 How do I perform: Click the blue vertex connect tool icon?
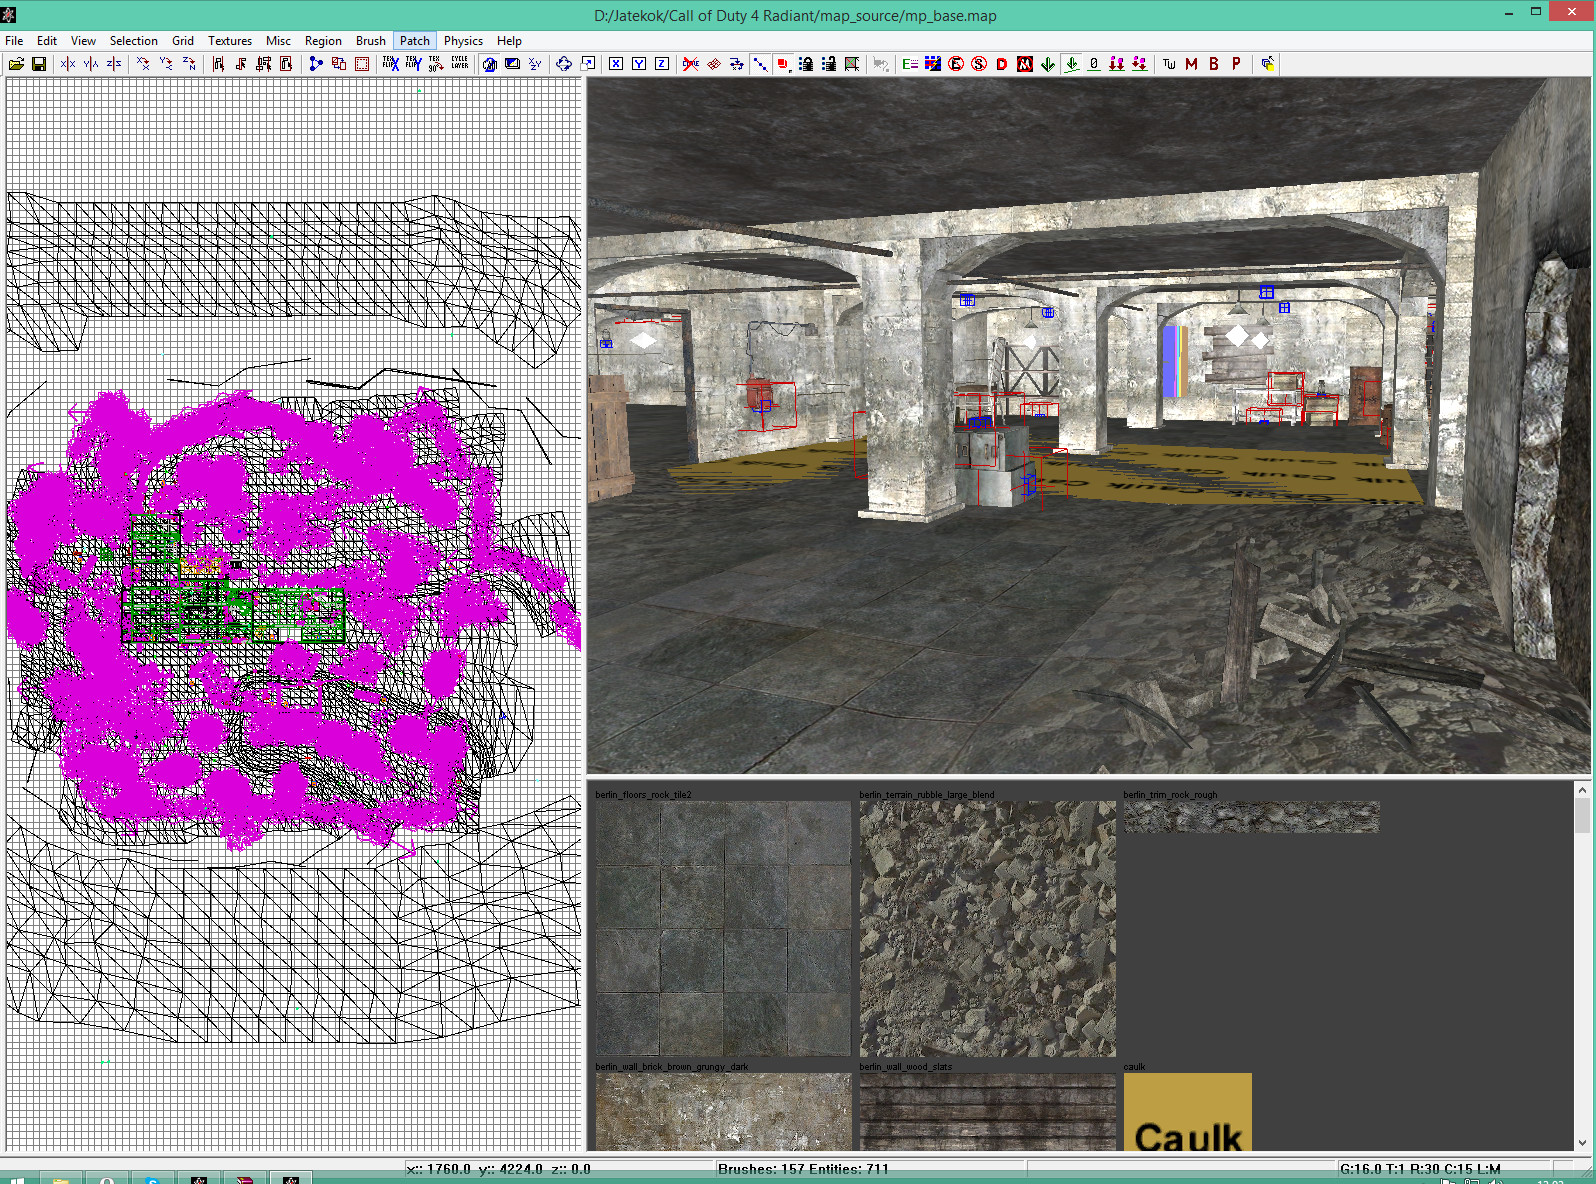click(316, 64)
